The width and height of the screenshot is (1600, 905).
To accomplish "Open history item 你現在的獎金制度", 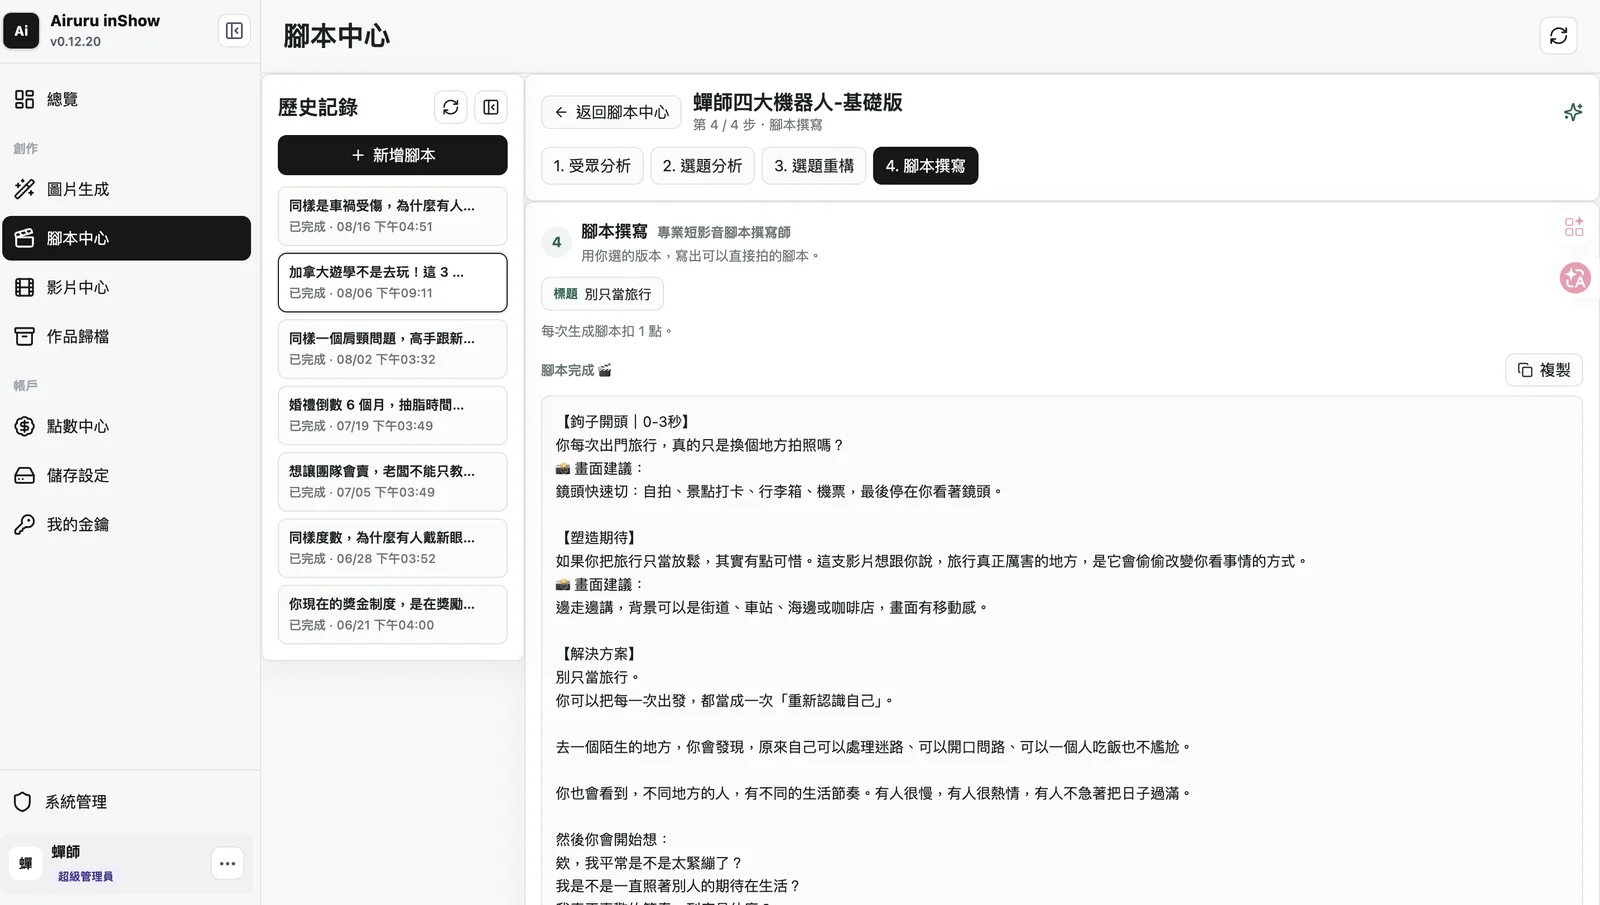I will click(392, 614).
